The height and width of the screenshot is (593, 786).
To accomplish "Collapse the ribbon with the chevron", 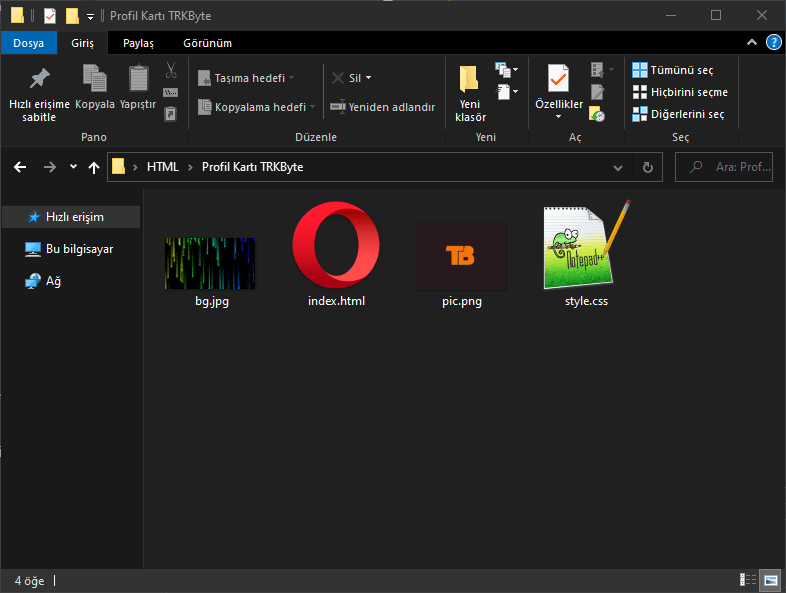I will pos(752,43).
